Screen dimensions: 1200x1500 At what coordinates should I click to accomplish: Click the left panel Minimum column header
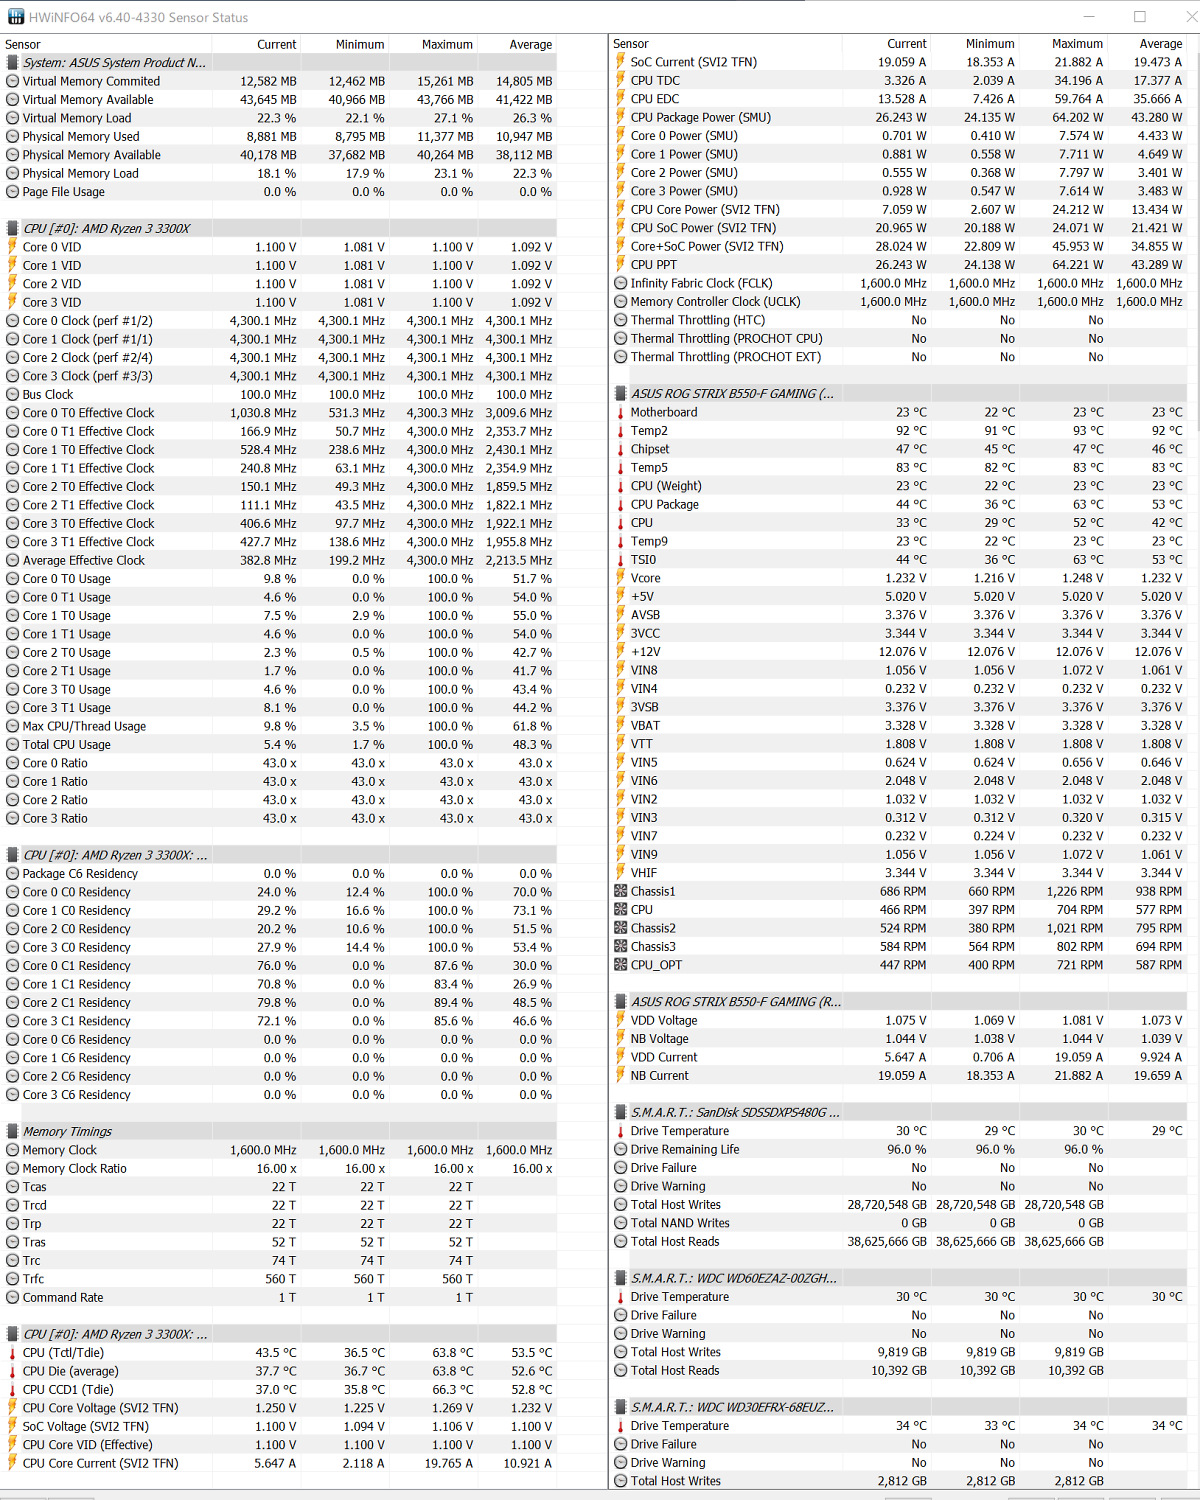click(x=344, y=44)
